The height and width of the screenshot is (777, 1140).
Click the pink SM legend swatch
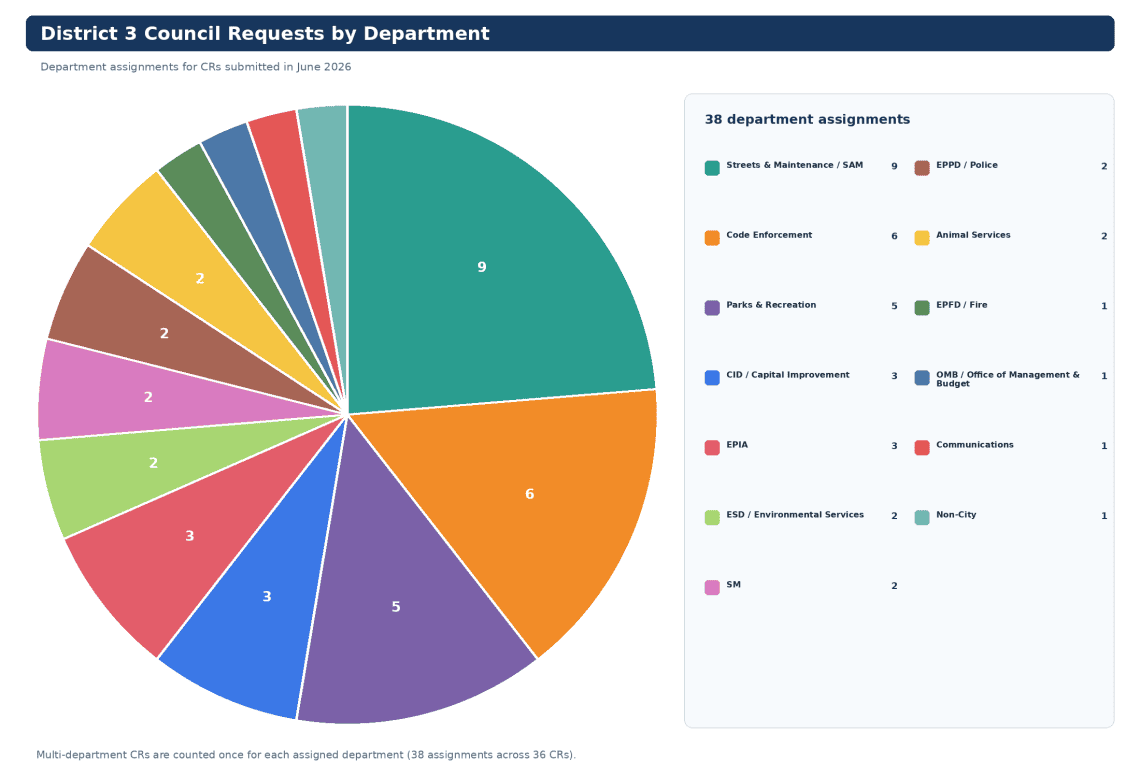712,587
